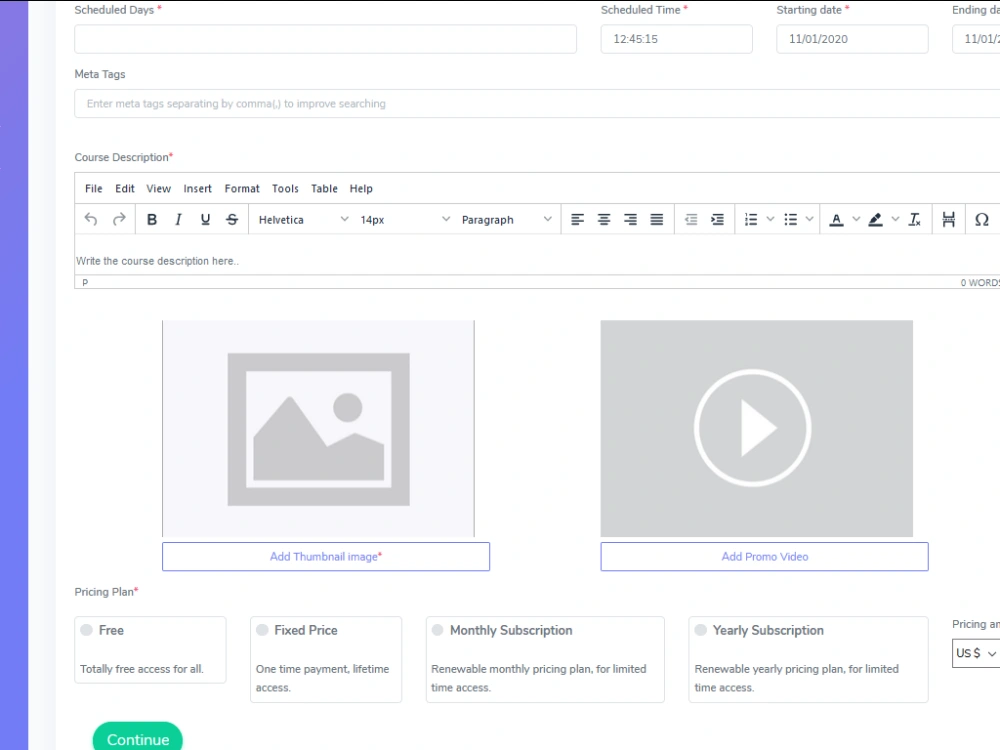This screenshot has width=1000, height=750.
Task: Click the thumbnail image placeholder
Action: click(318, 429)
